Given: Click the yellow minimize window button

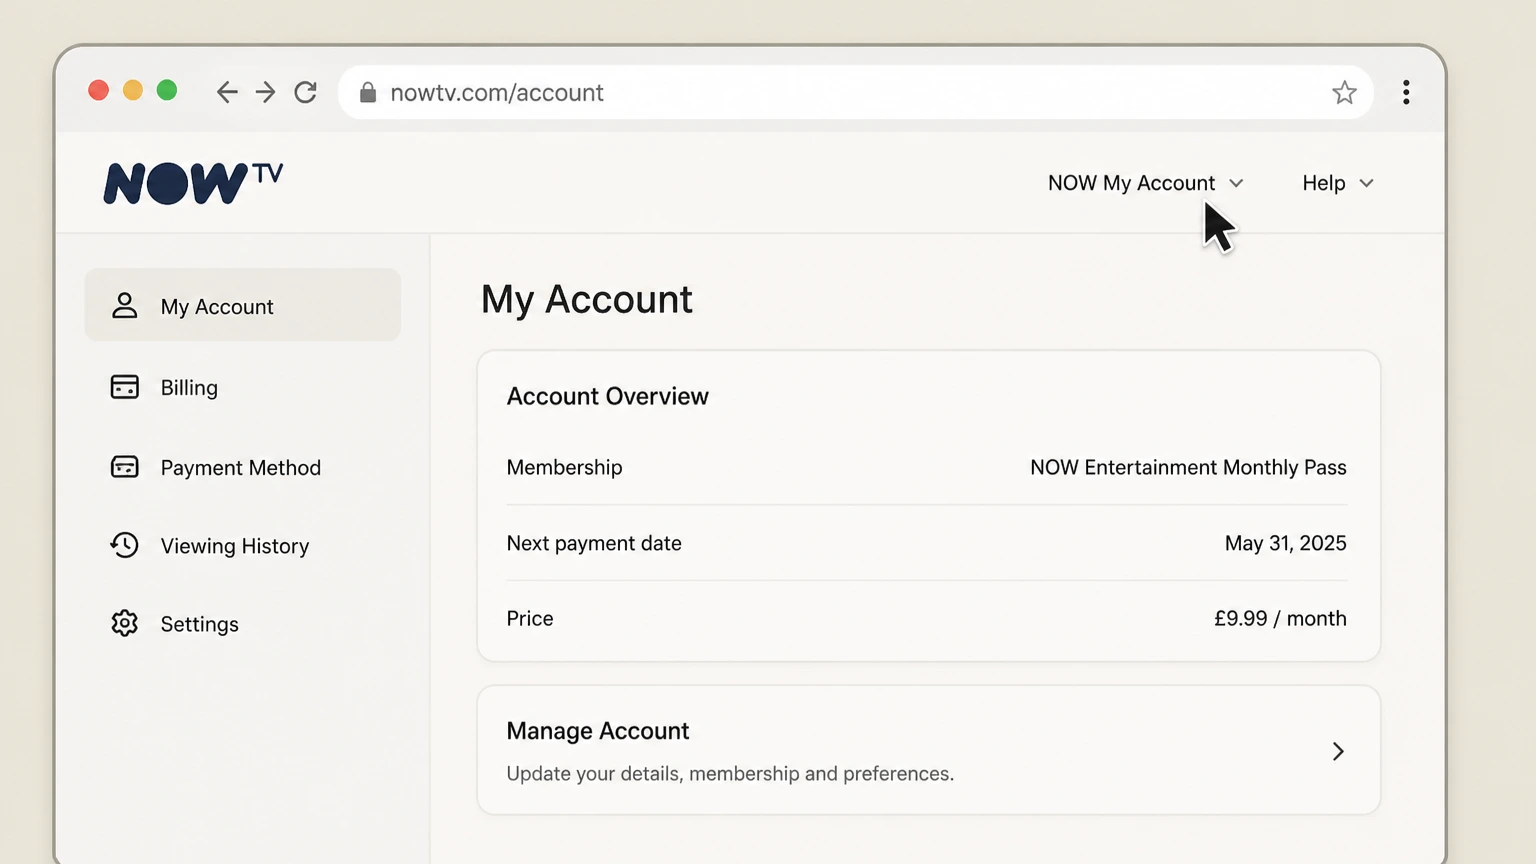Looking at the screenshot, I should tap(132, 91).
